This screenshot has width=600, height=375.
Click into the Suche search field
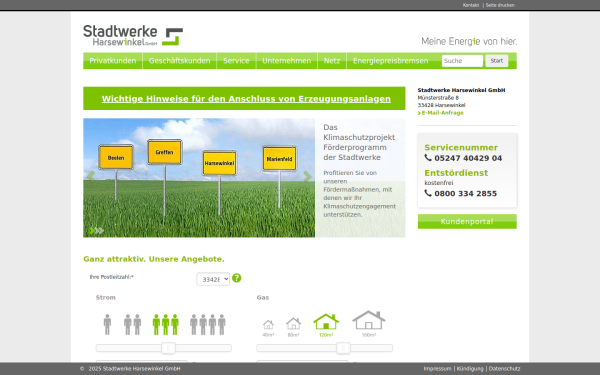coord(462,61)
